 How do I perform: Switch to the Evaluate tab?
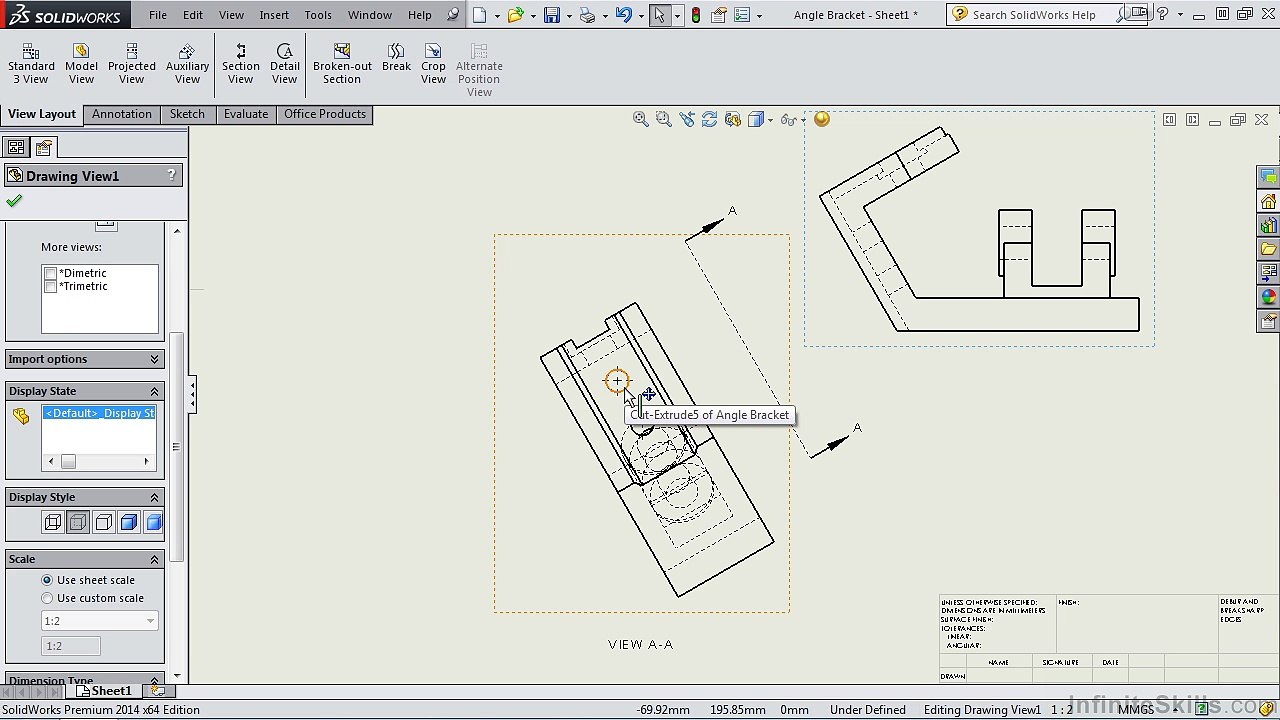[246, 114]
